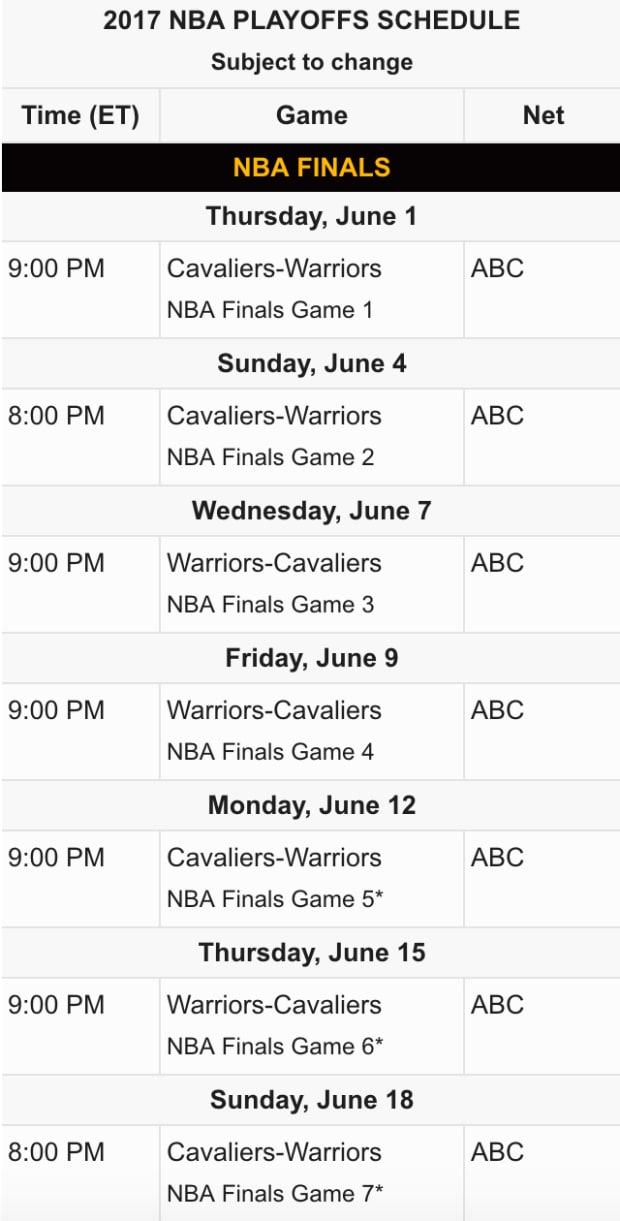Click the Net column header
Screen dimensions: 620x1221
(543, 115)
